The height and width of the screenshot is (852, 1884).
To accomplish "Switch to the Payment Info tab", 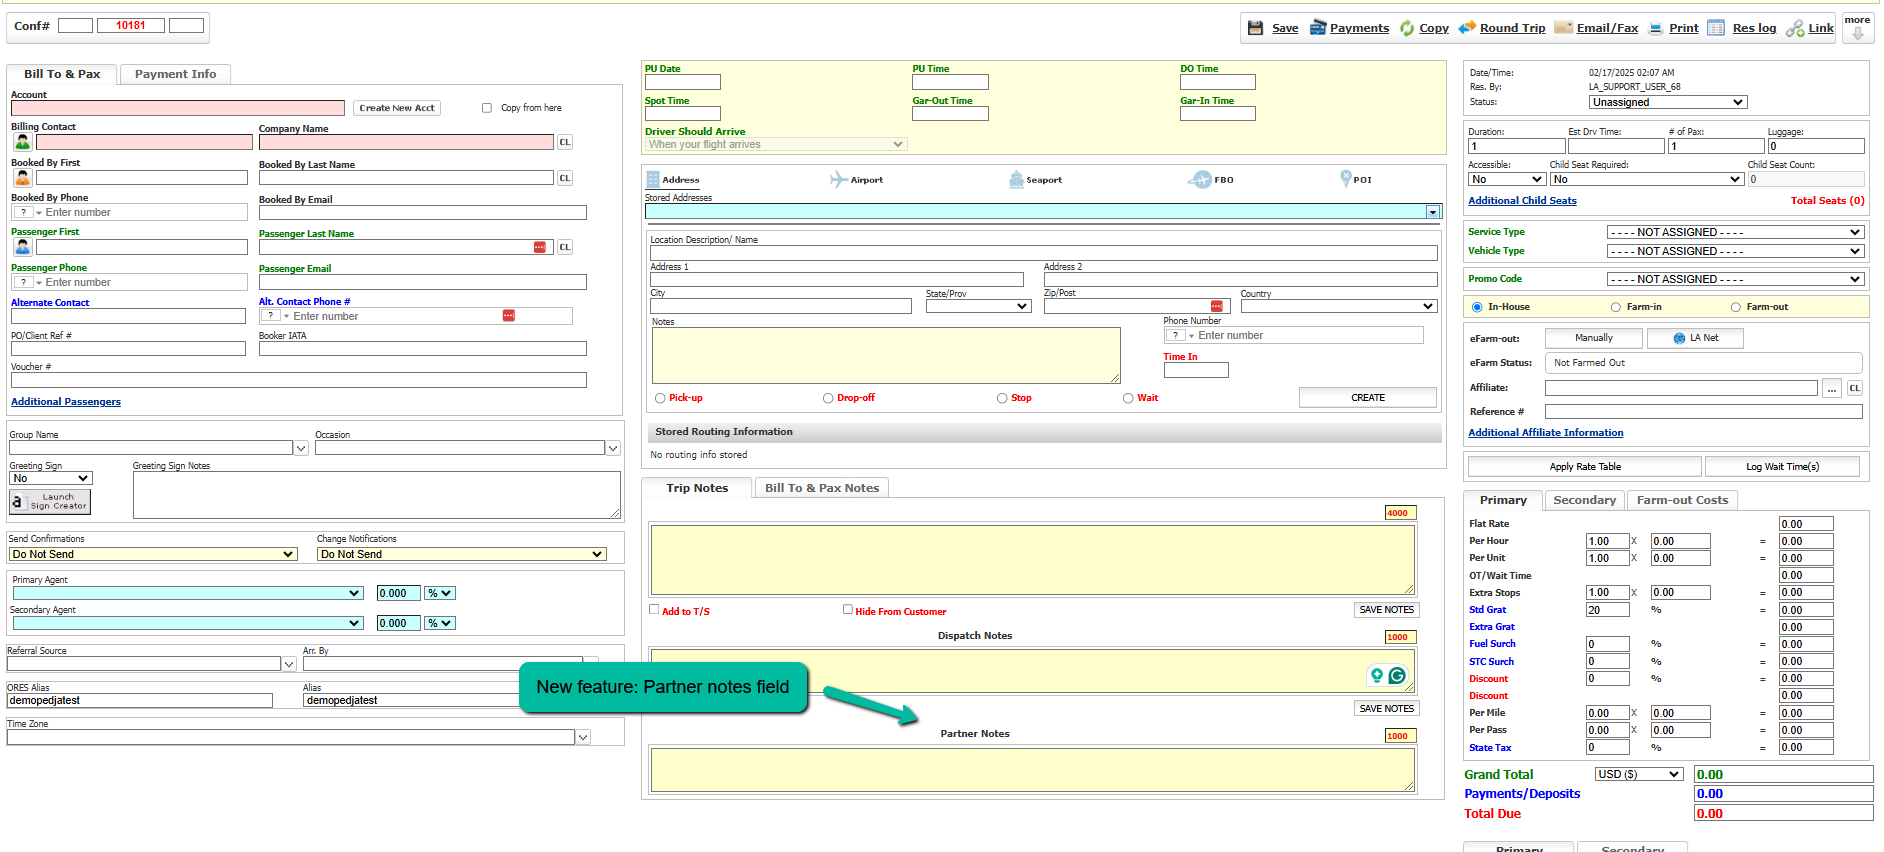I will point(175,74).
